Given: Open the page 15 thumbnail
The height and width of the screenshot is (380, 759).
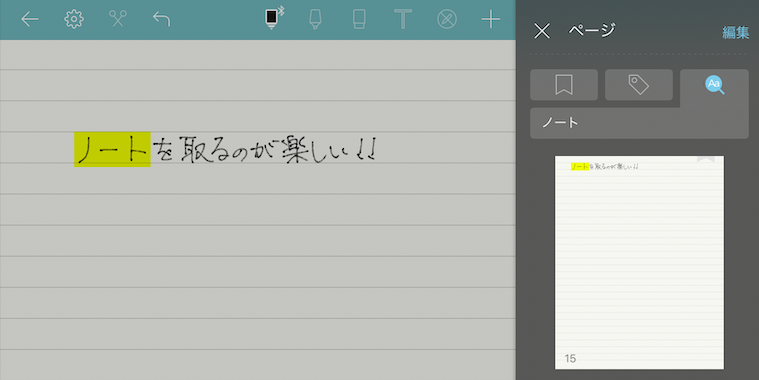Looking at the screenshot, I should 639,262.
